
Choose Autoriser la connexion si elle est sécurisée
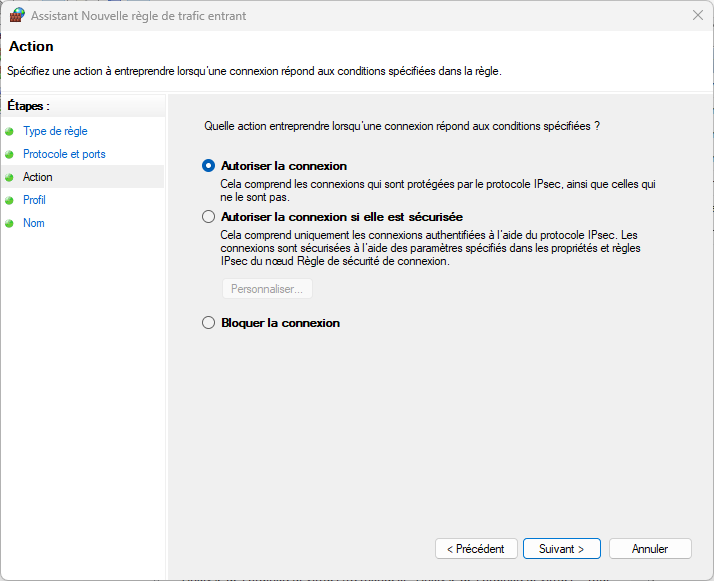[x=208, y=216]
